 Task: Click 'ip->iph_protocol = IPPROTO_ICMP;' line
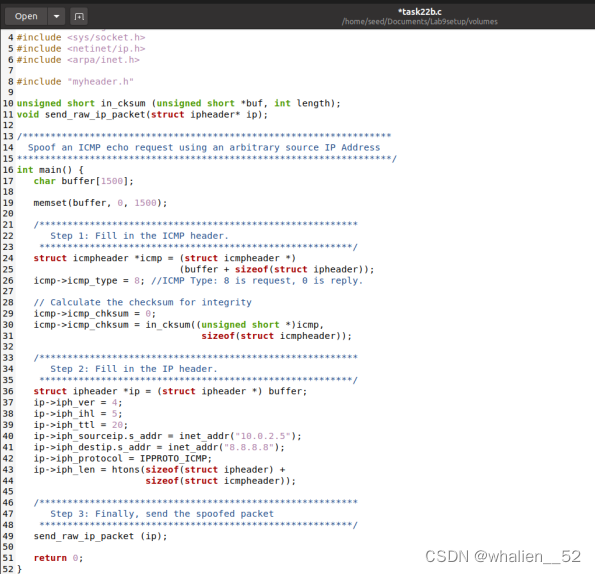pyautogui.click(x=123, y=458)
